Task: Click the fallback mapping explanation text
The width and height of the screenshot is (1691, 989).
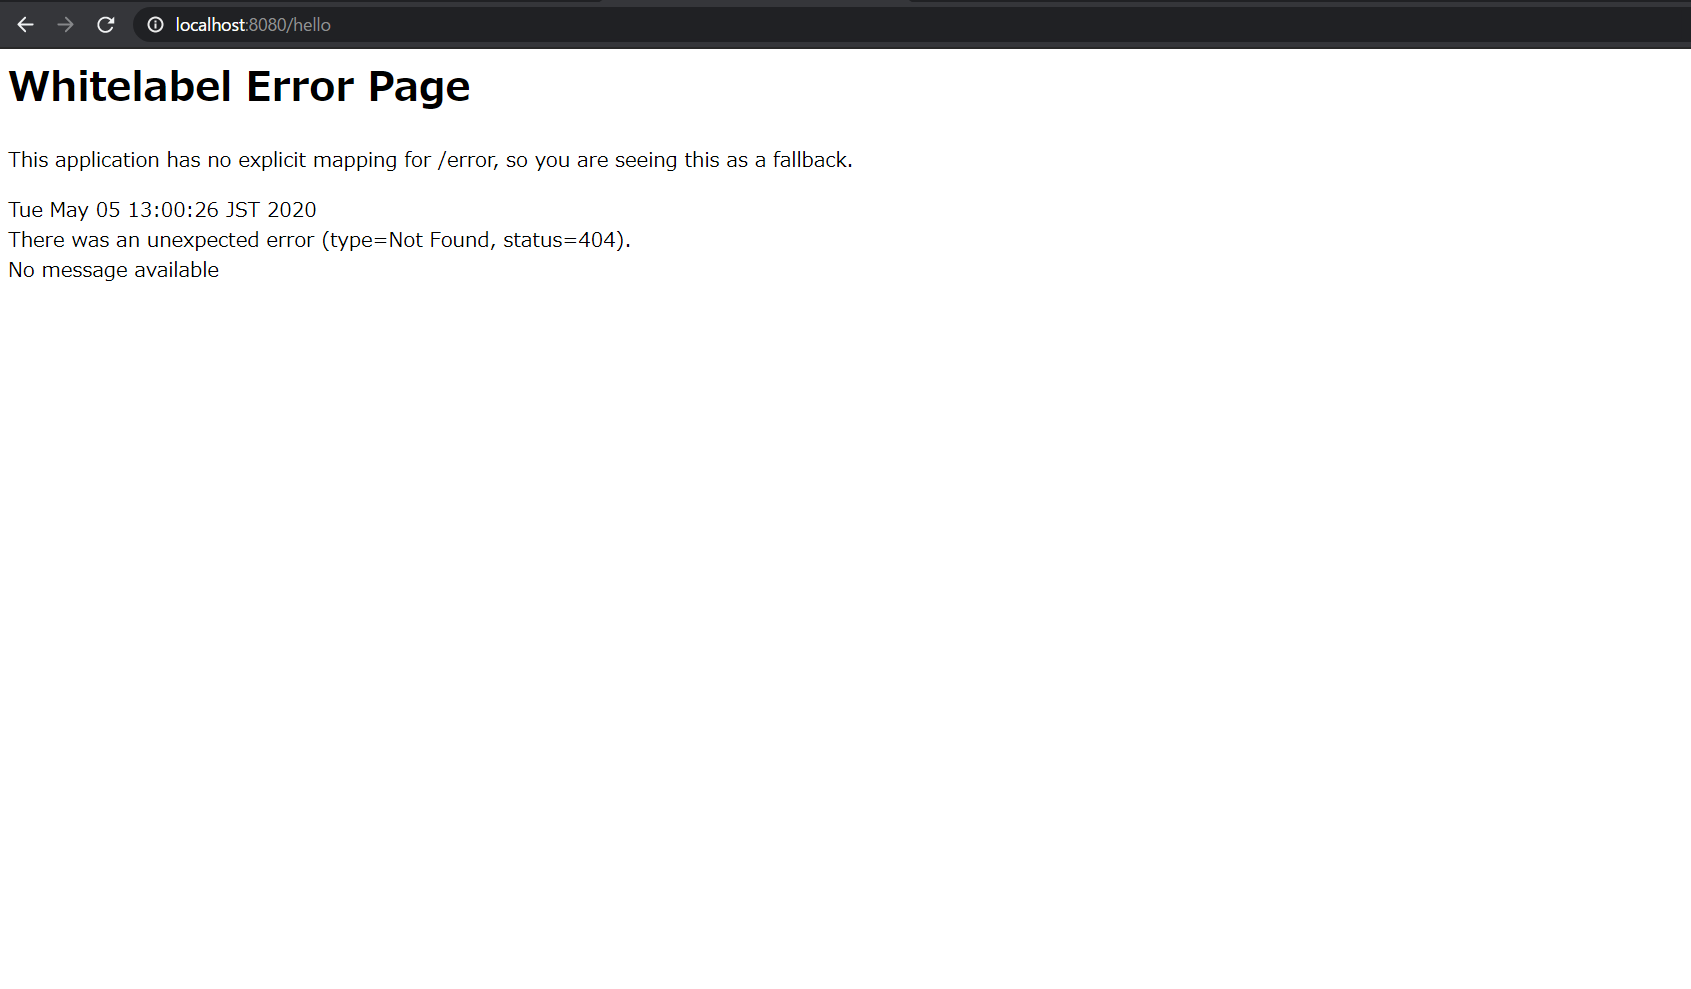Action: [x=430, y=159]
